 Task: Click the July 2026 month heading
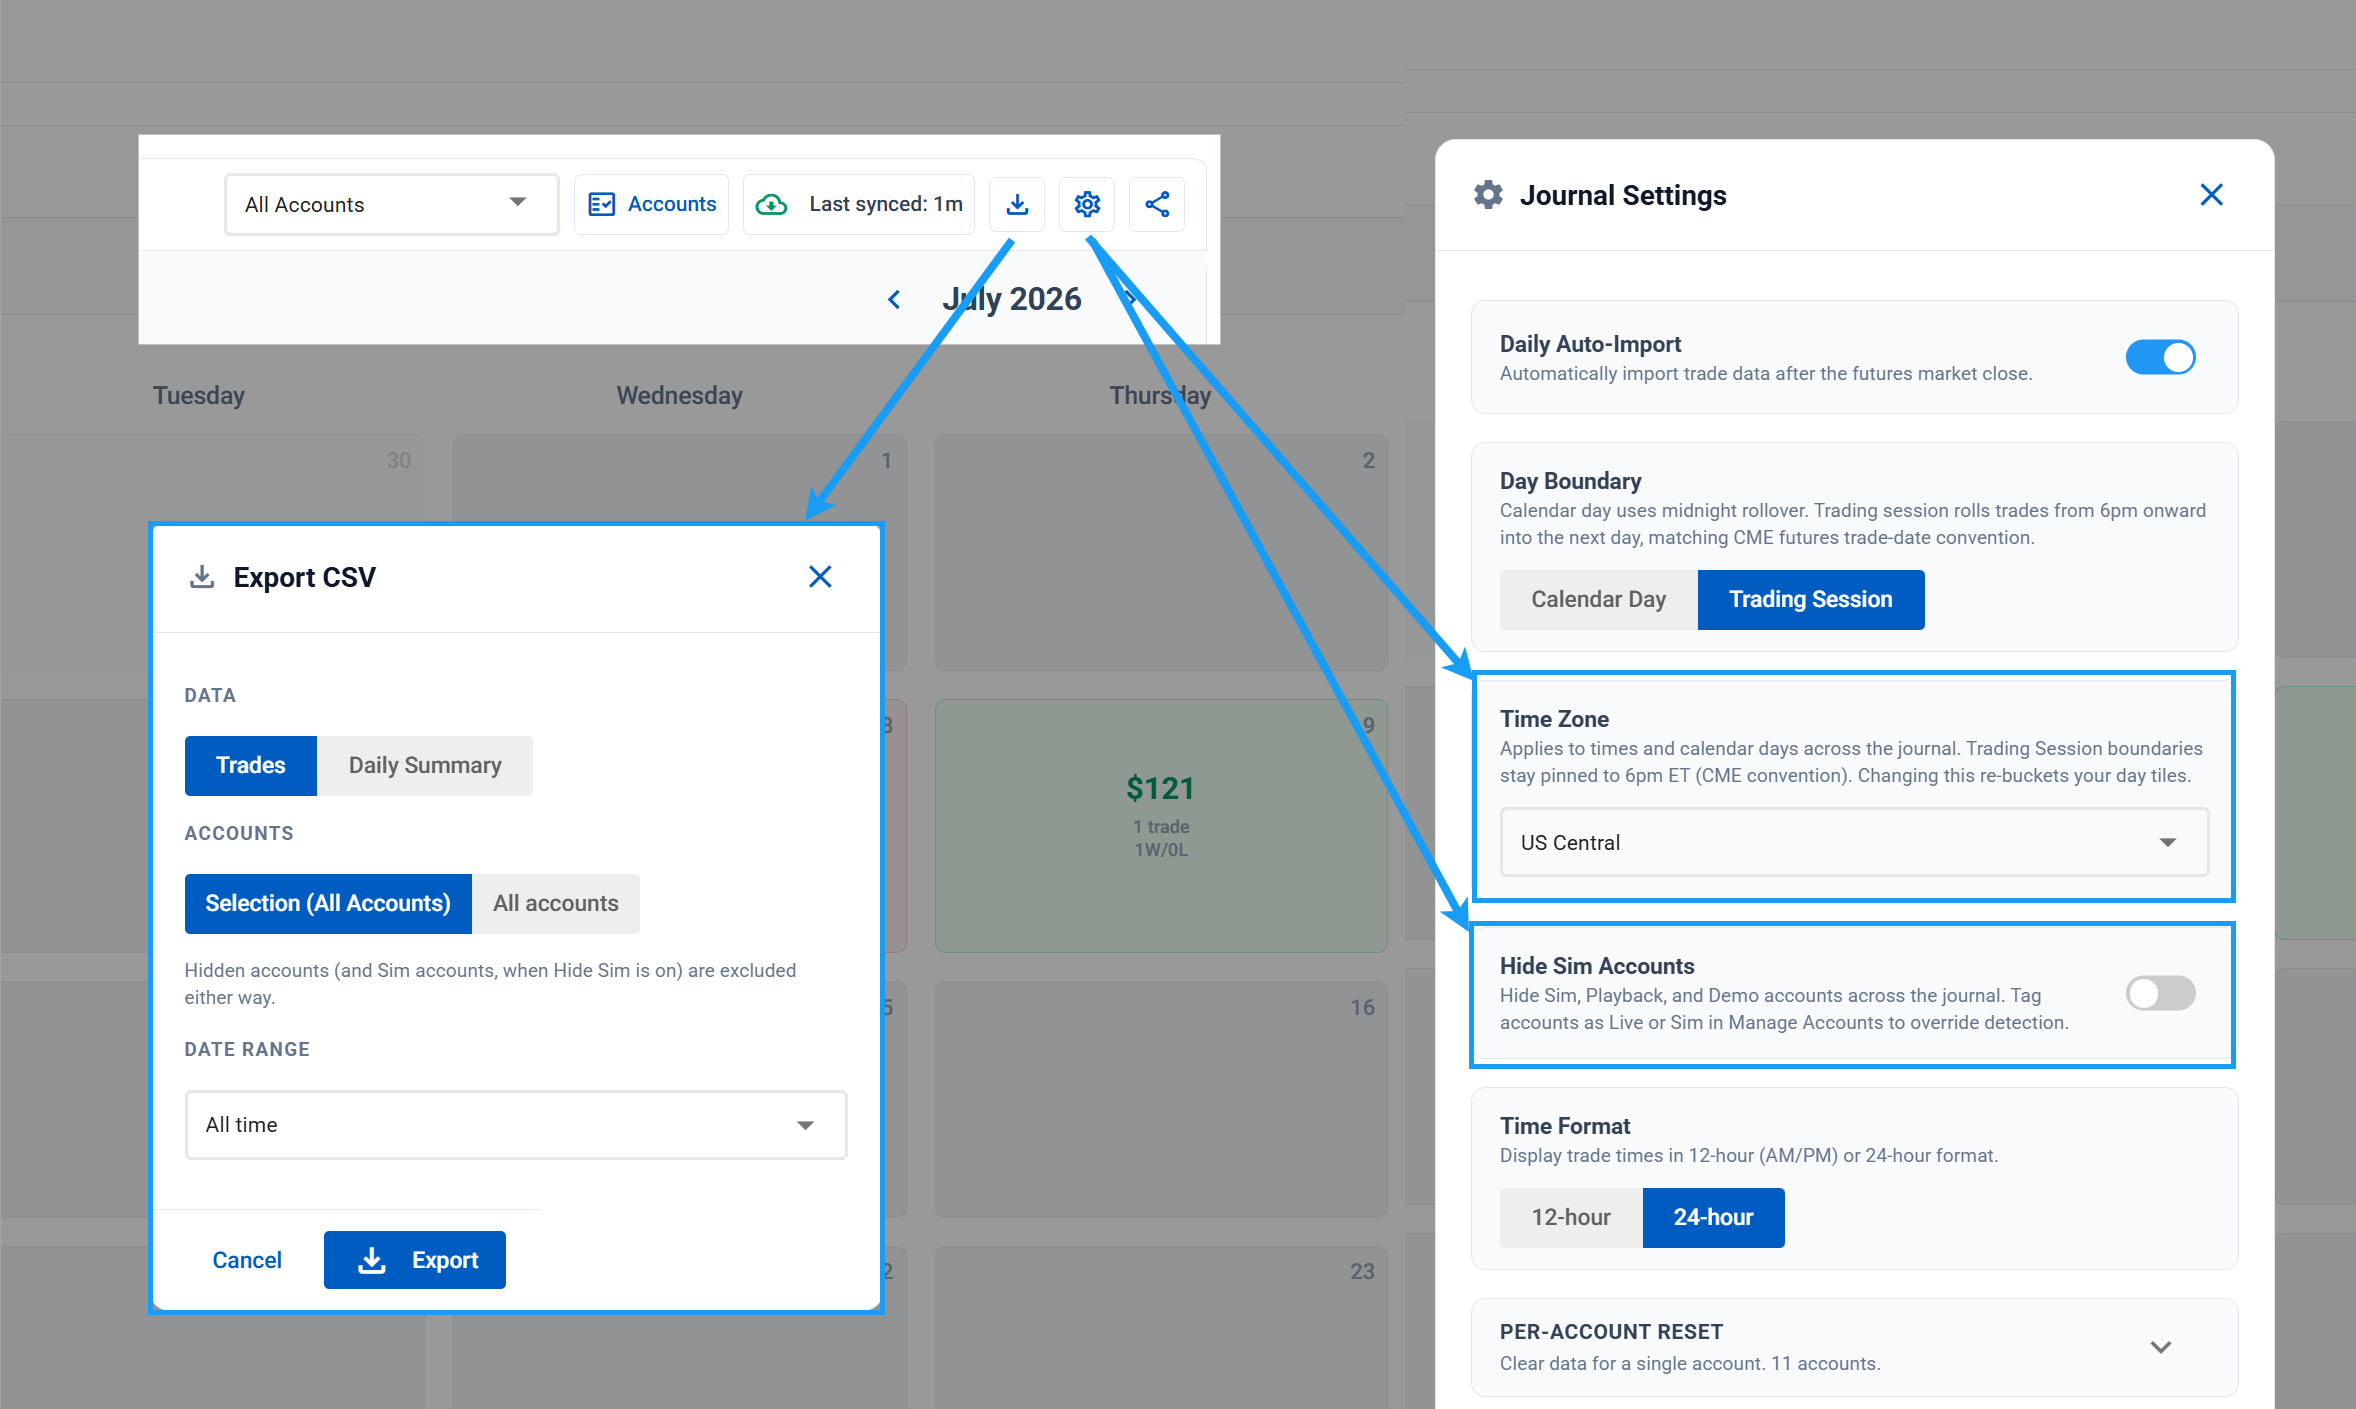click(1012, 299)
